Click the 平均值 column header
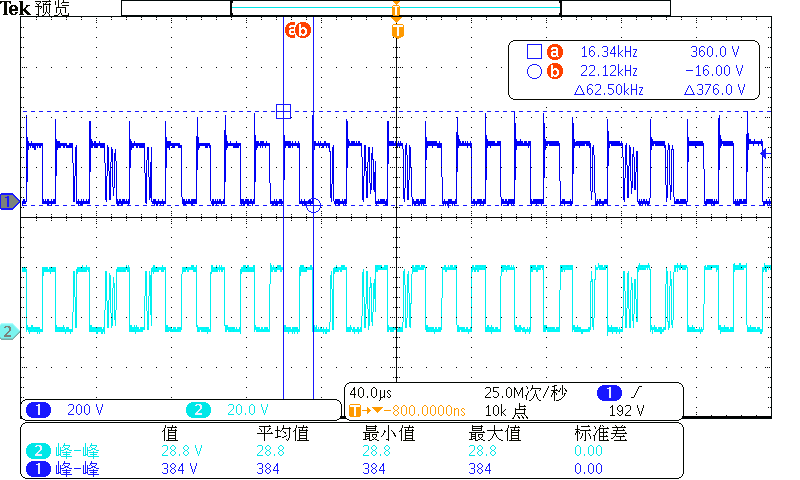800x480 pixels. coord(283,434)
